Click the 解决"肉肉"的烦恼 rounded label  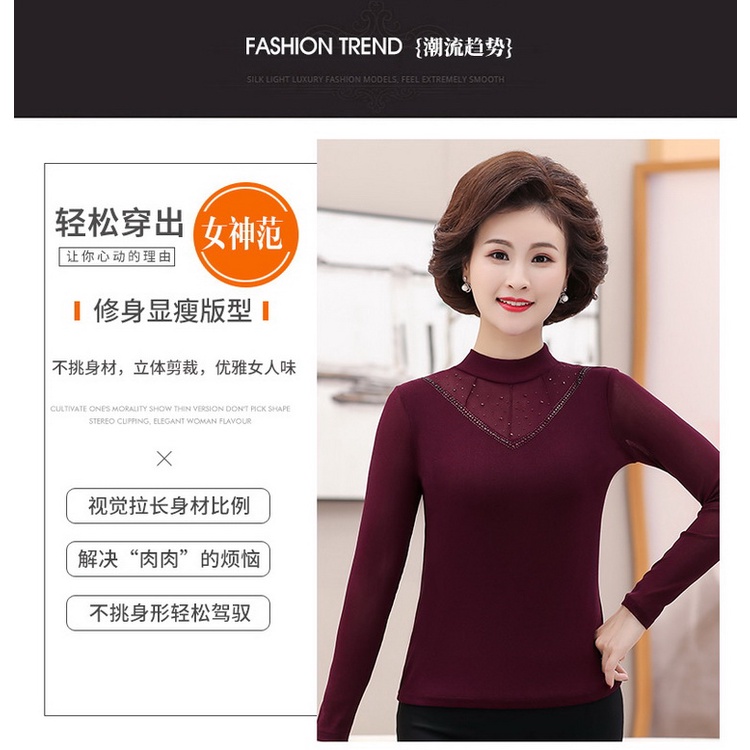click(168, 559)
